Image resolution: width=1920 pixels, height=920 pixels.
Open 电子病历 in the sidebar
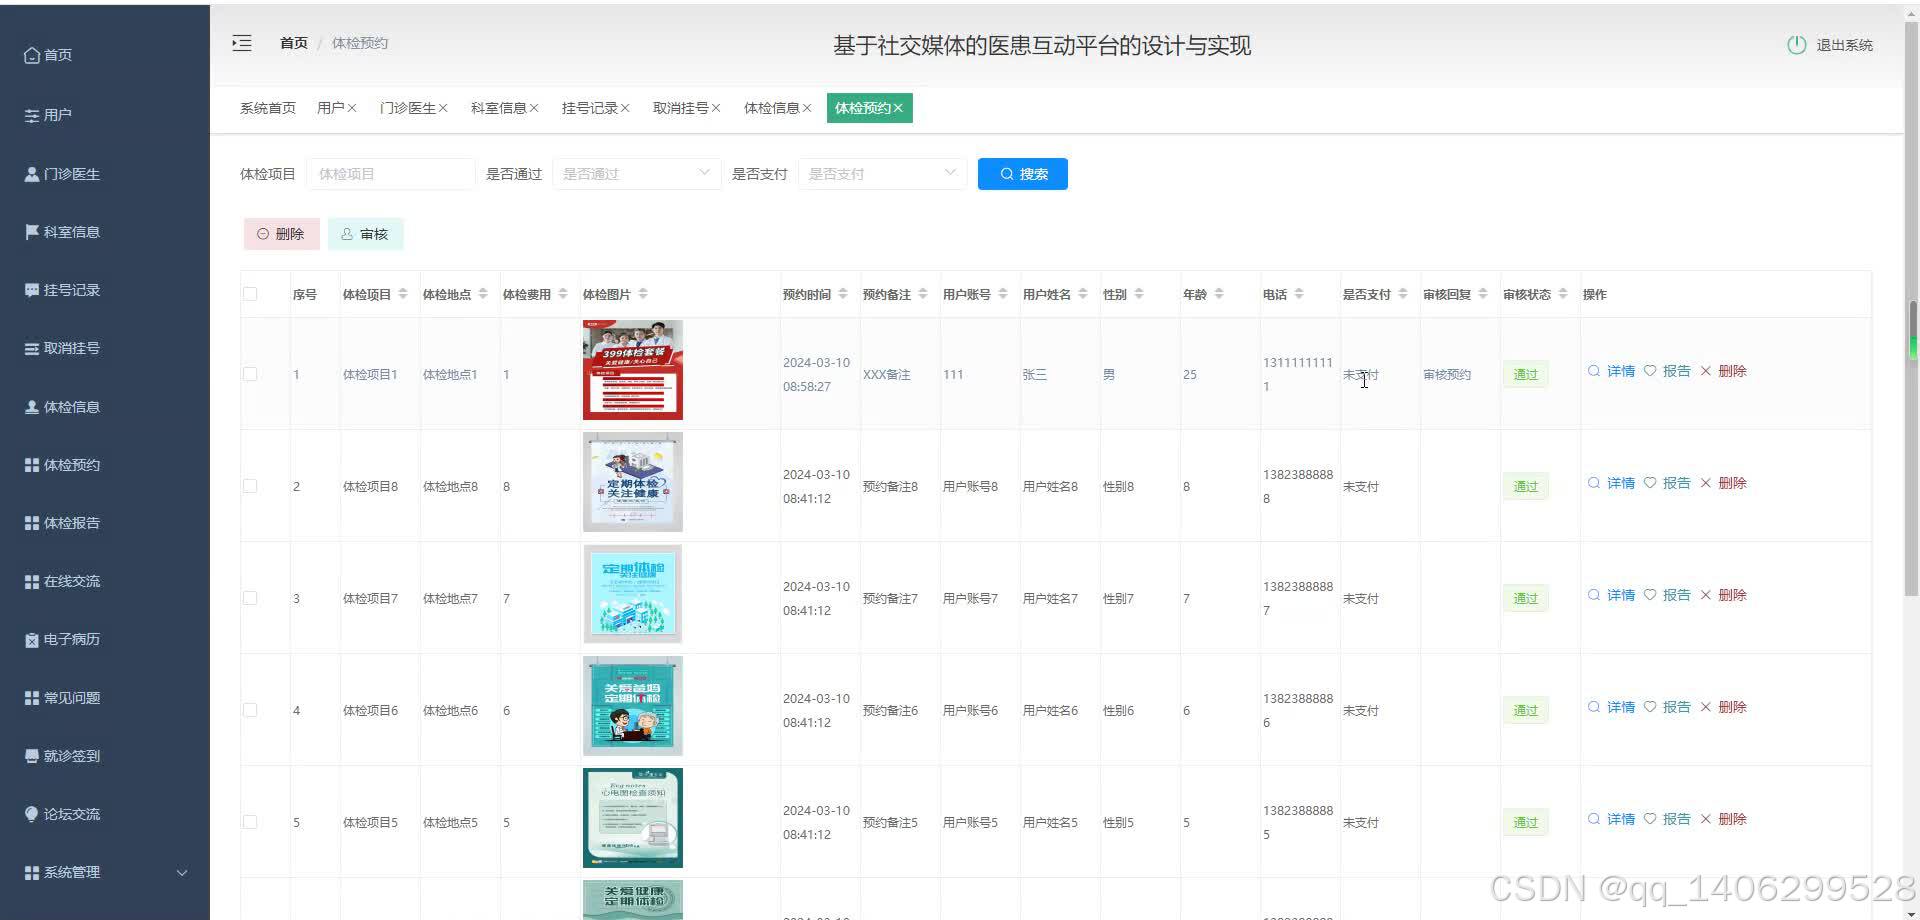[105, 639]
